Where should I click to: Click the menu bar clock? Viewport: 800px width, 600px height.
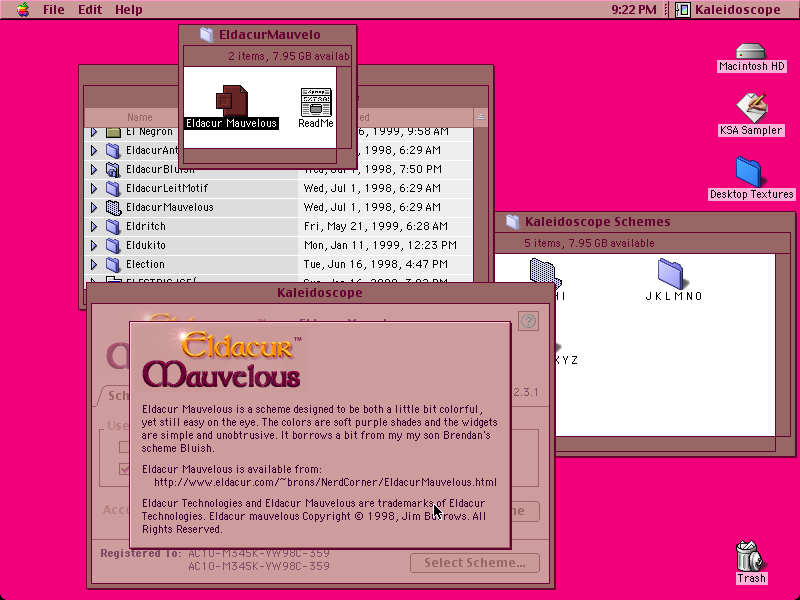tap(634, 10)
